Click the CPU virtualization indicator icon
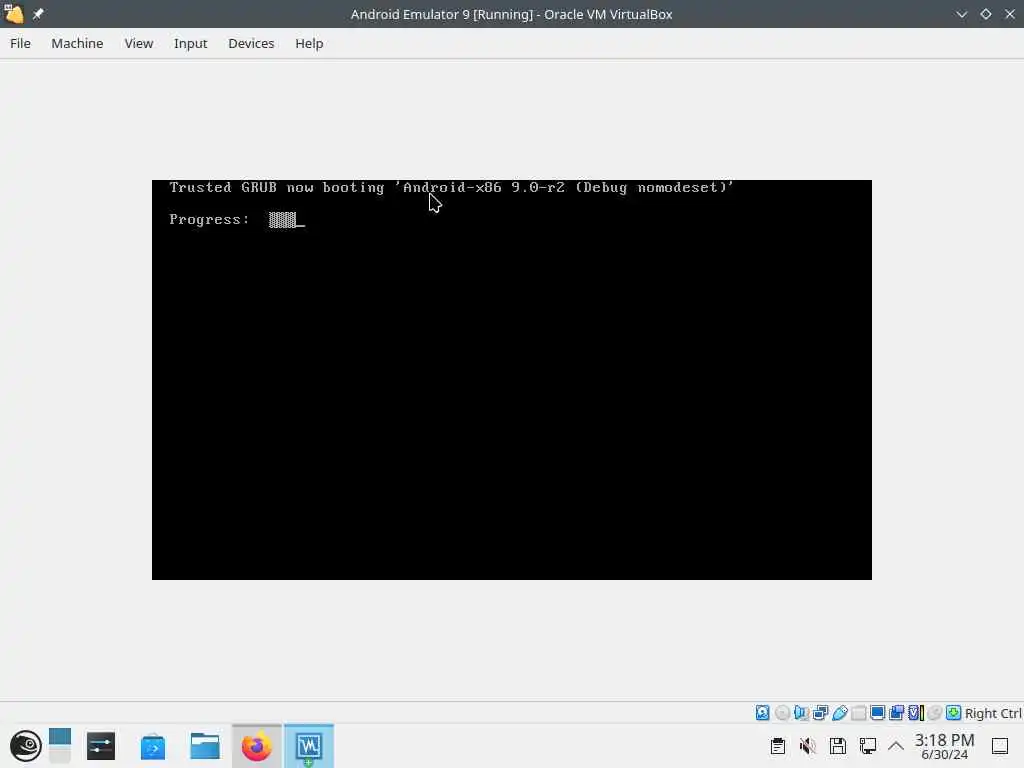 (x=916, y=712)
